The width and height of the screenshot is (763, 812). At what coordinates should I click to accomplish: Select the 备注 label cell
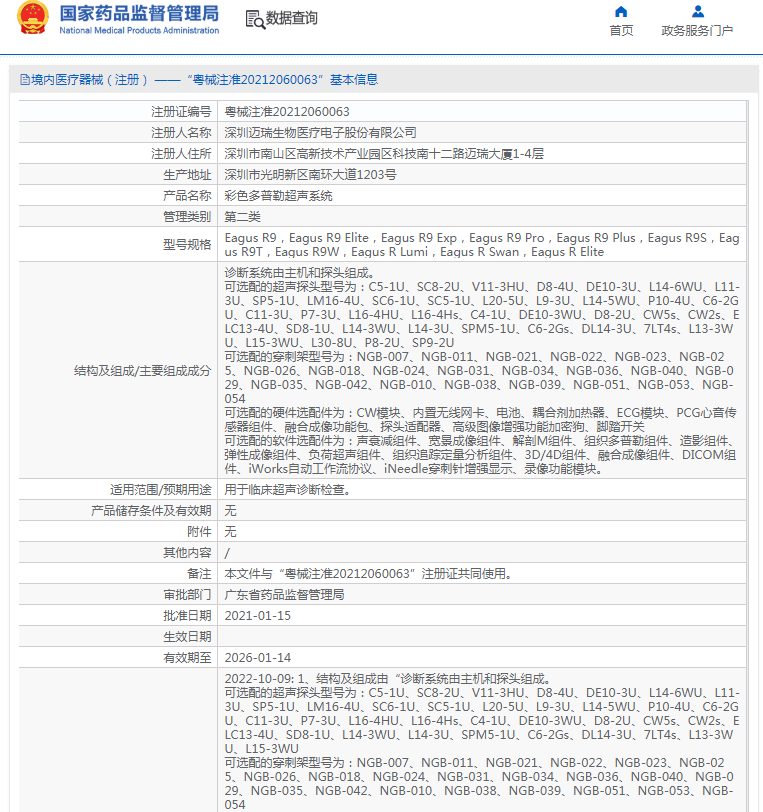[x=118, y=574]
